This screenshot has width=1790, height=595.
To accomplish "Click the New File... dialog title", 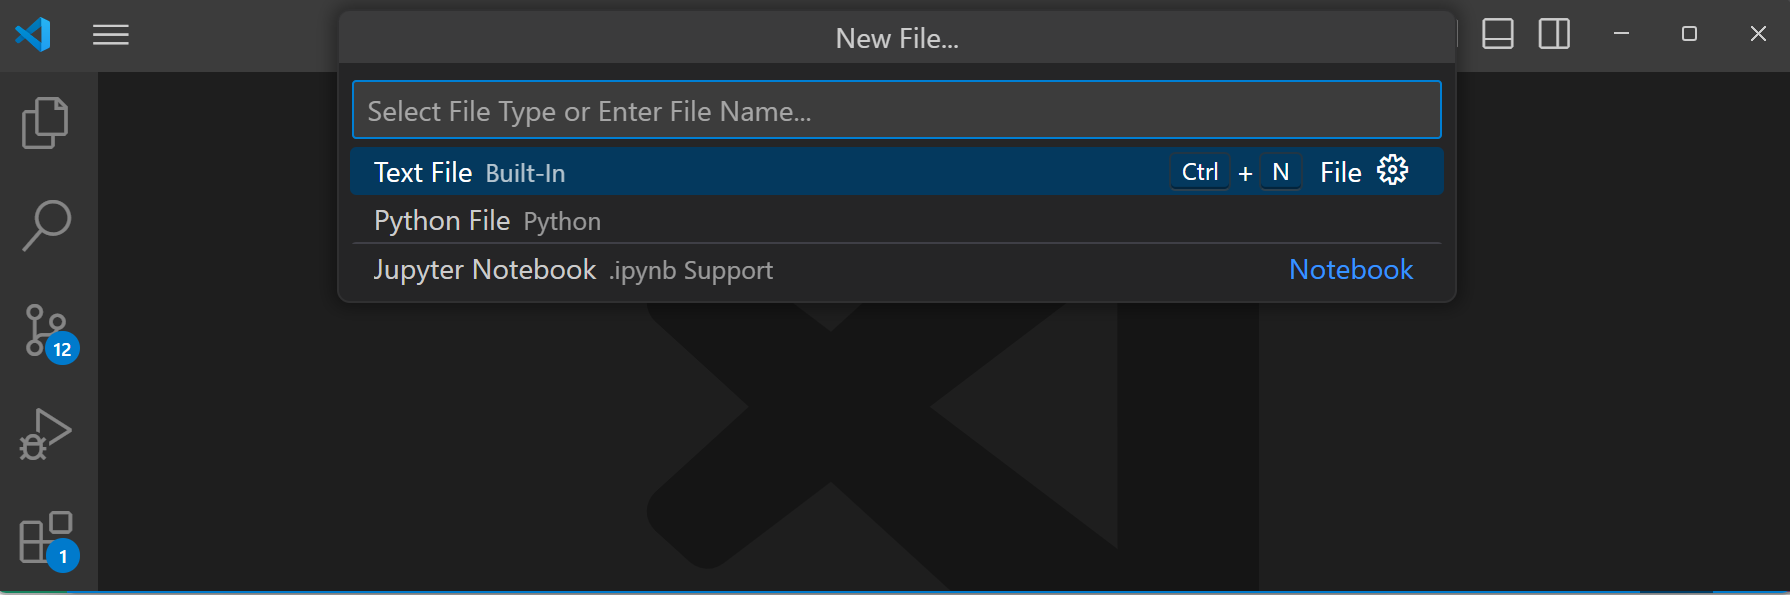I will pos(897,39).
